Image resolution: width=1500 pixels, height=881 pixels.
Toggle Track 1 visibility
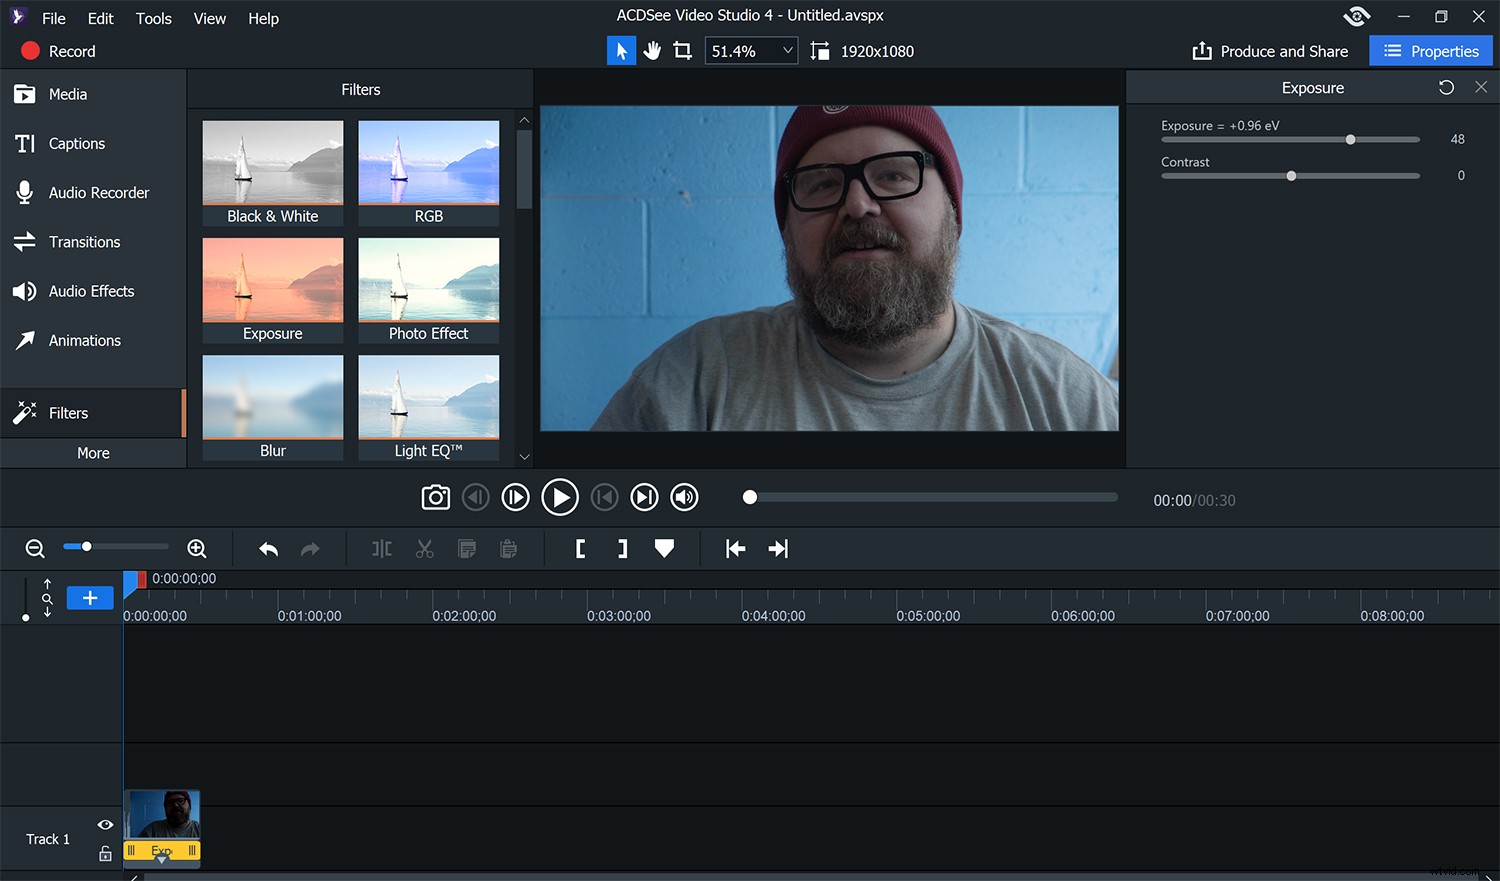coord(105,825)
